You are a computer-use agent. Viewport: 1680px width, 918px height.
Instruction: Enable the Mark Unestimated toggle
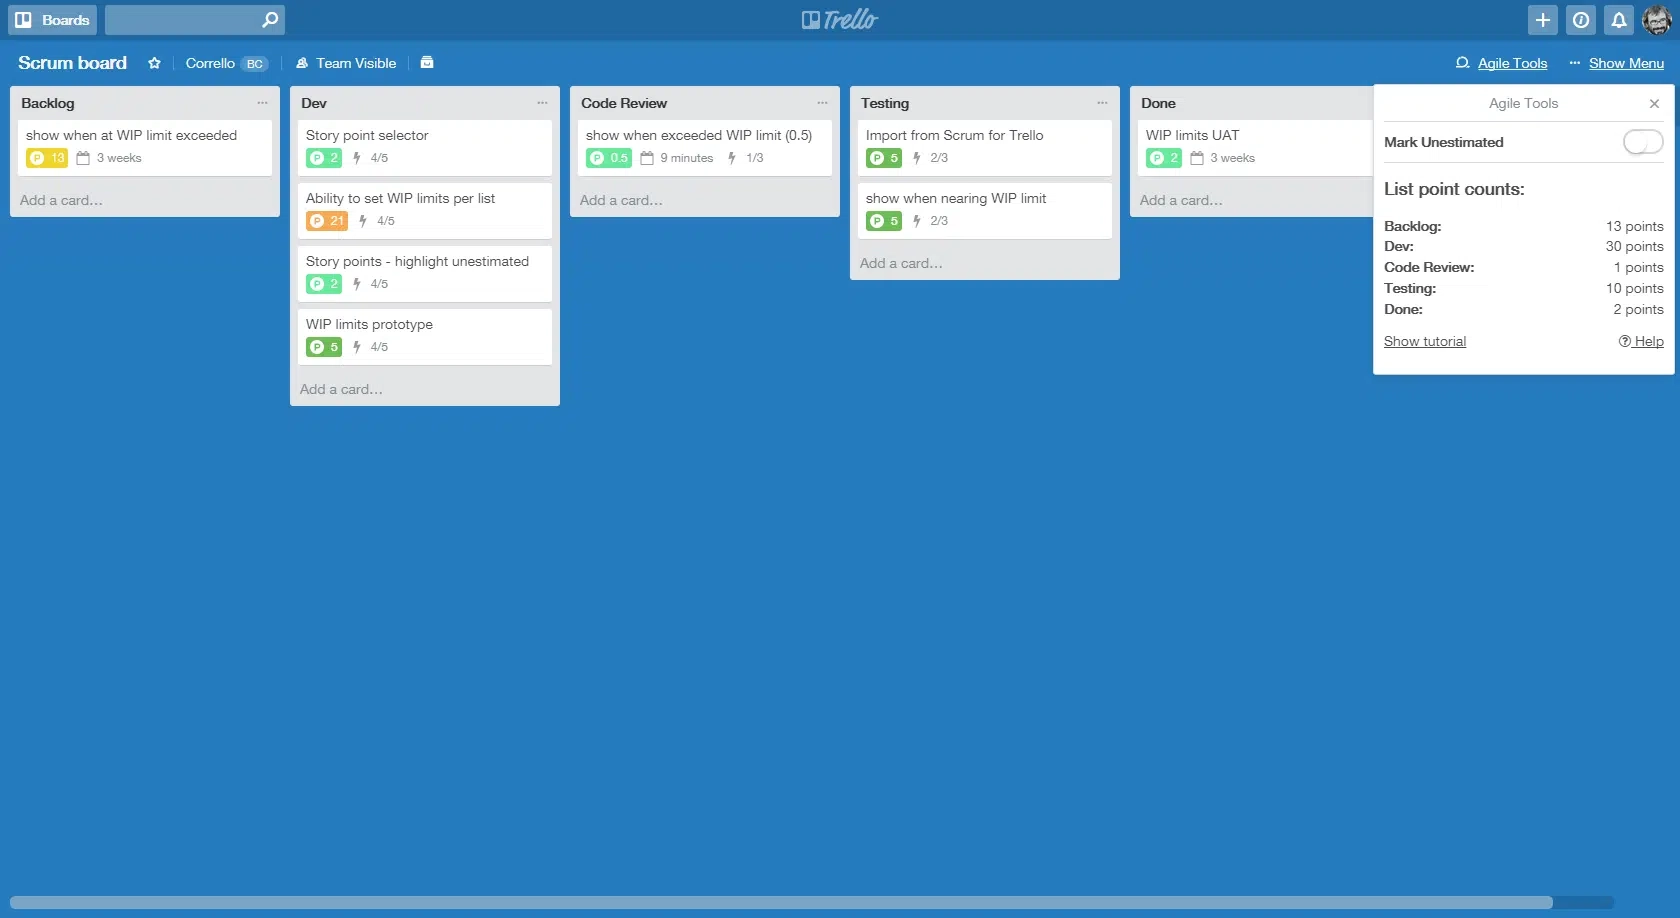(x=1641, y=142)
